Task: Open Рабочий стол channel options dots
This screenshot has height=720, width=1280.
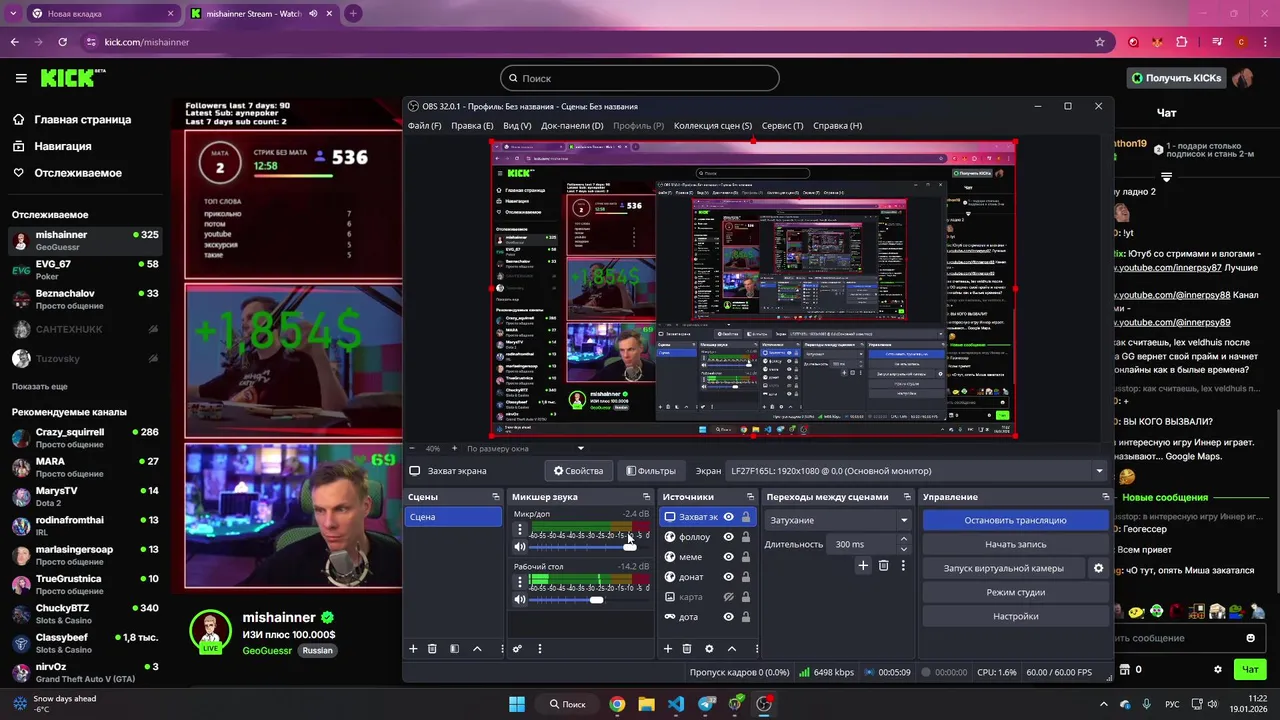Action: tap(519, 582)
